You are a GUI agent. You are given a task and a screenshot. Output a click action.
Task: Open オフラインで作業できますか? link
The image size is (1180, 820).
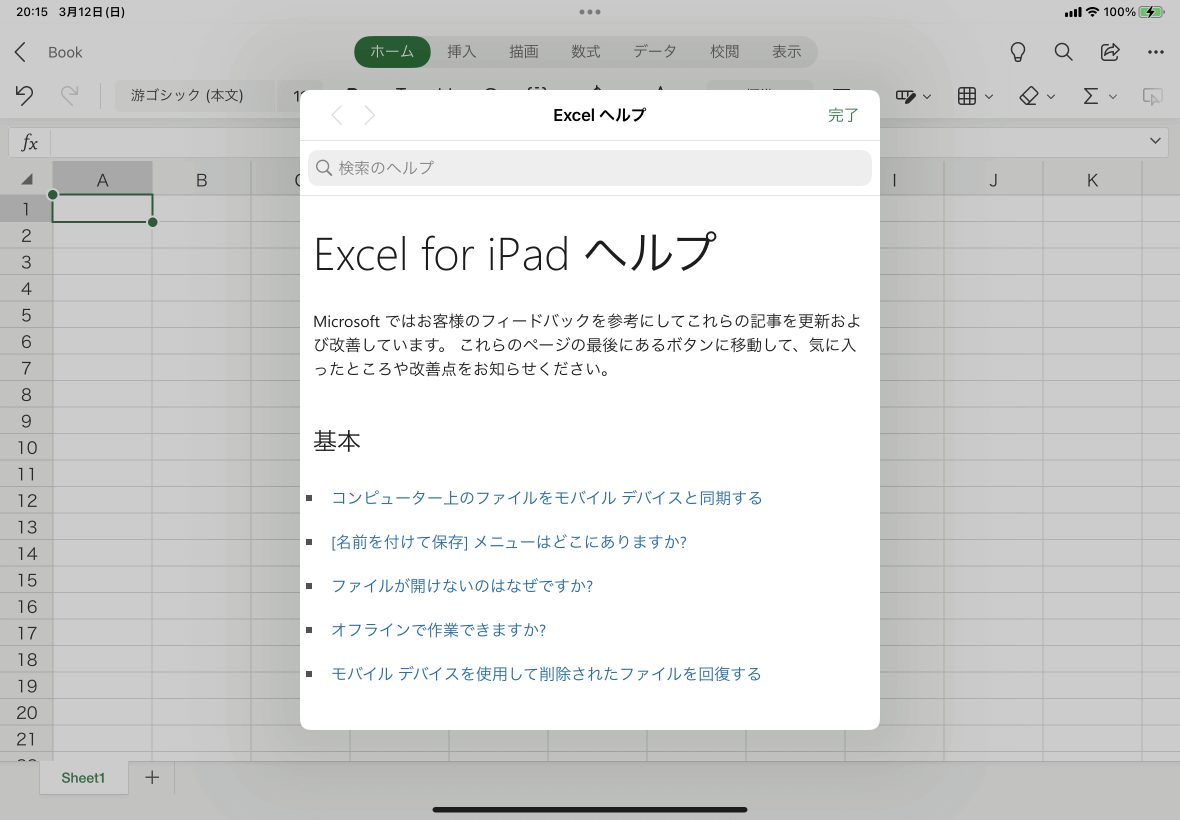coord(439,630)
